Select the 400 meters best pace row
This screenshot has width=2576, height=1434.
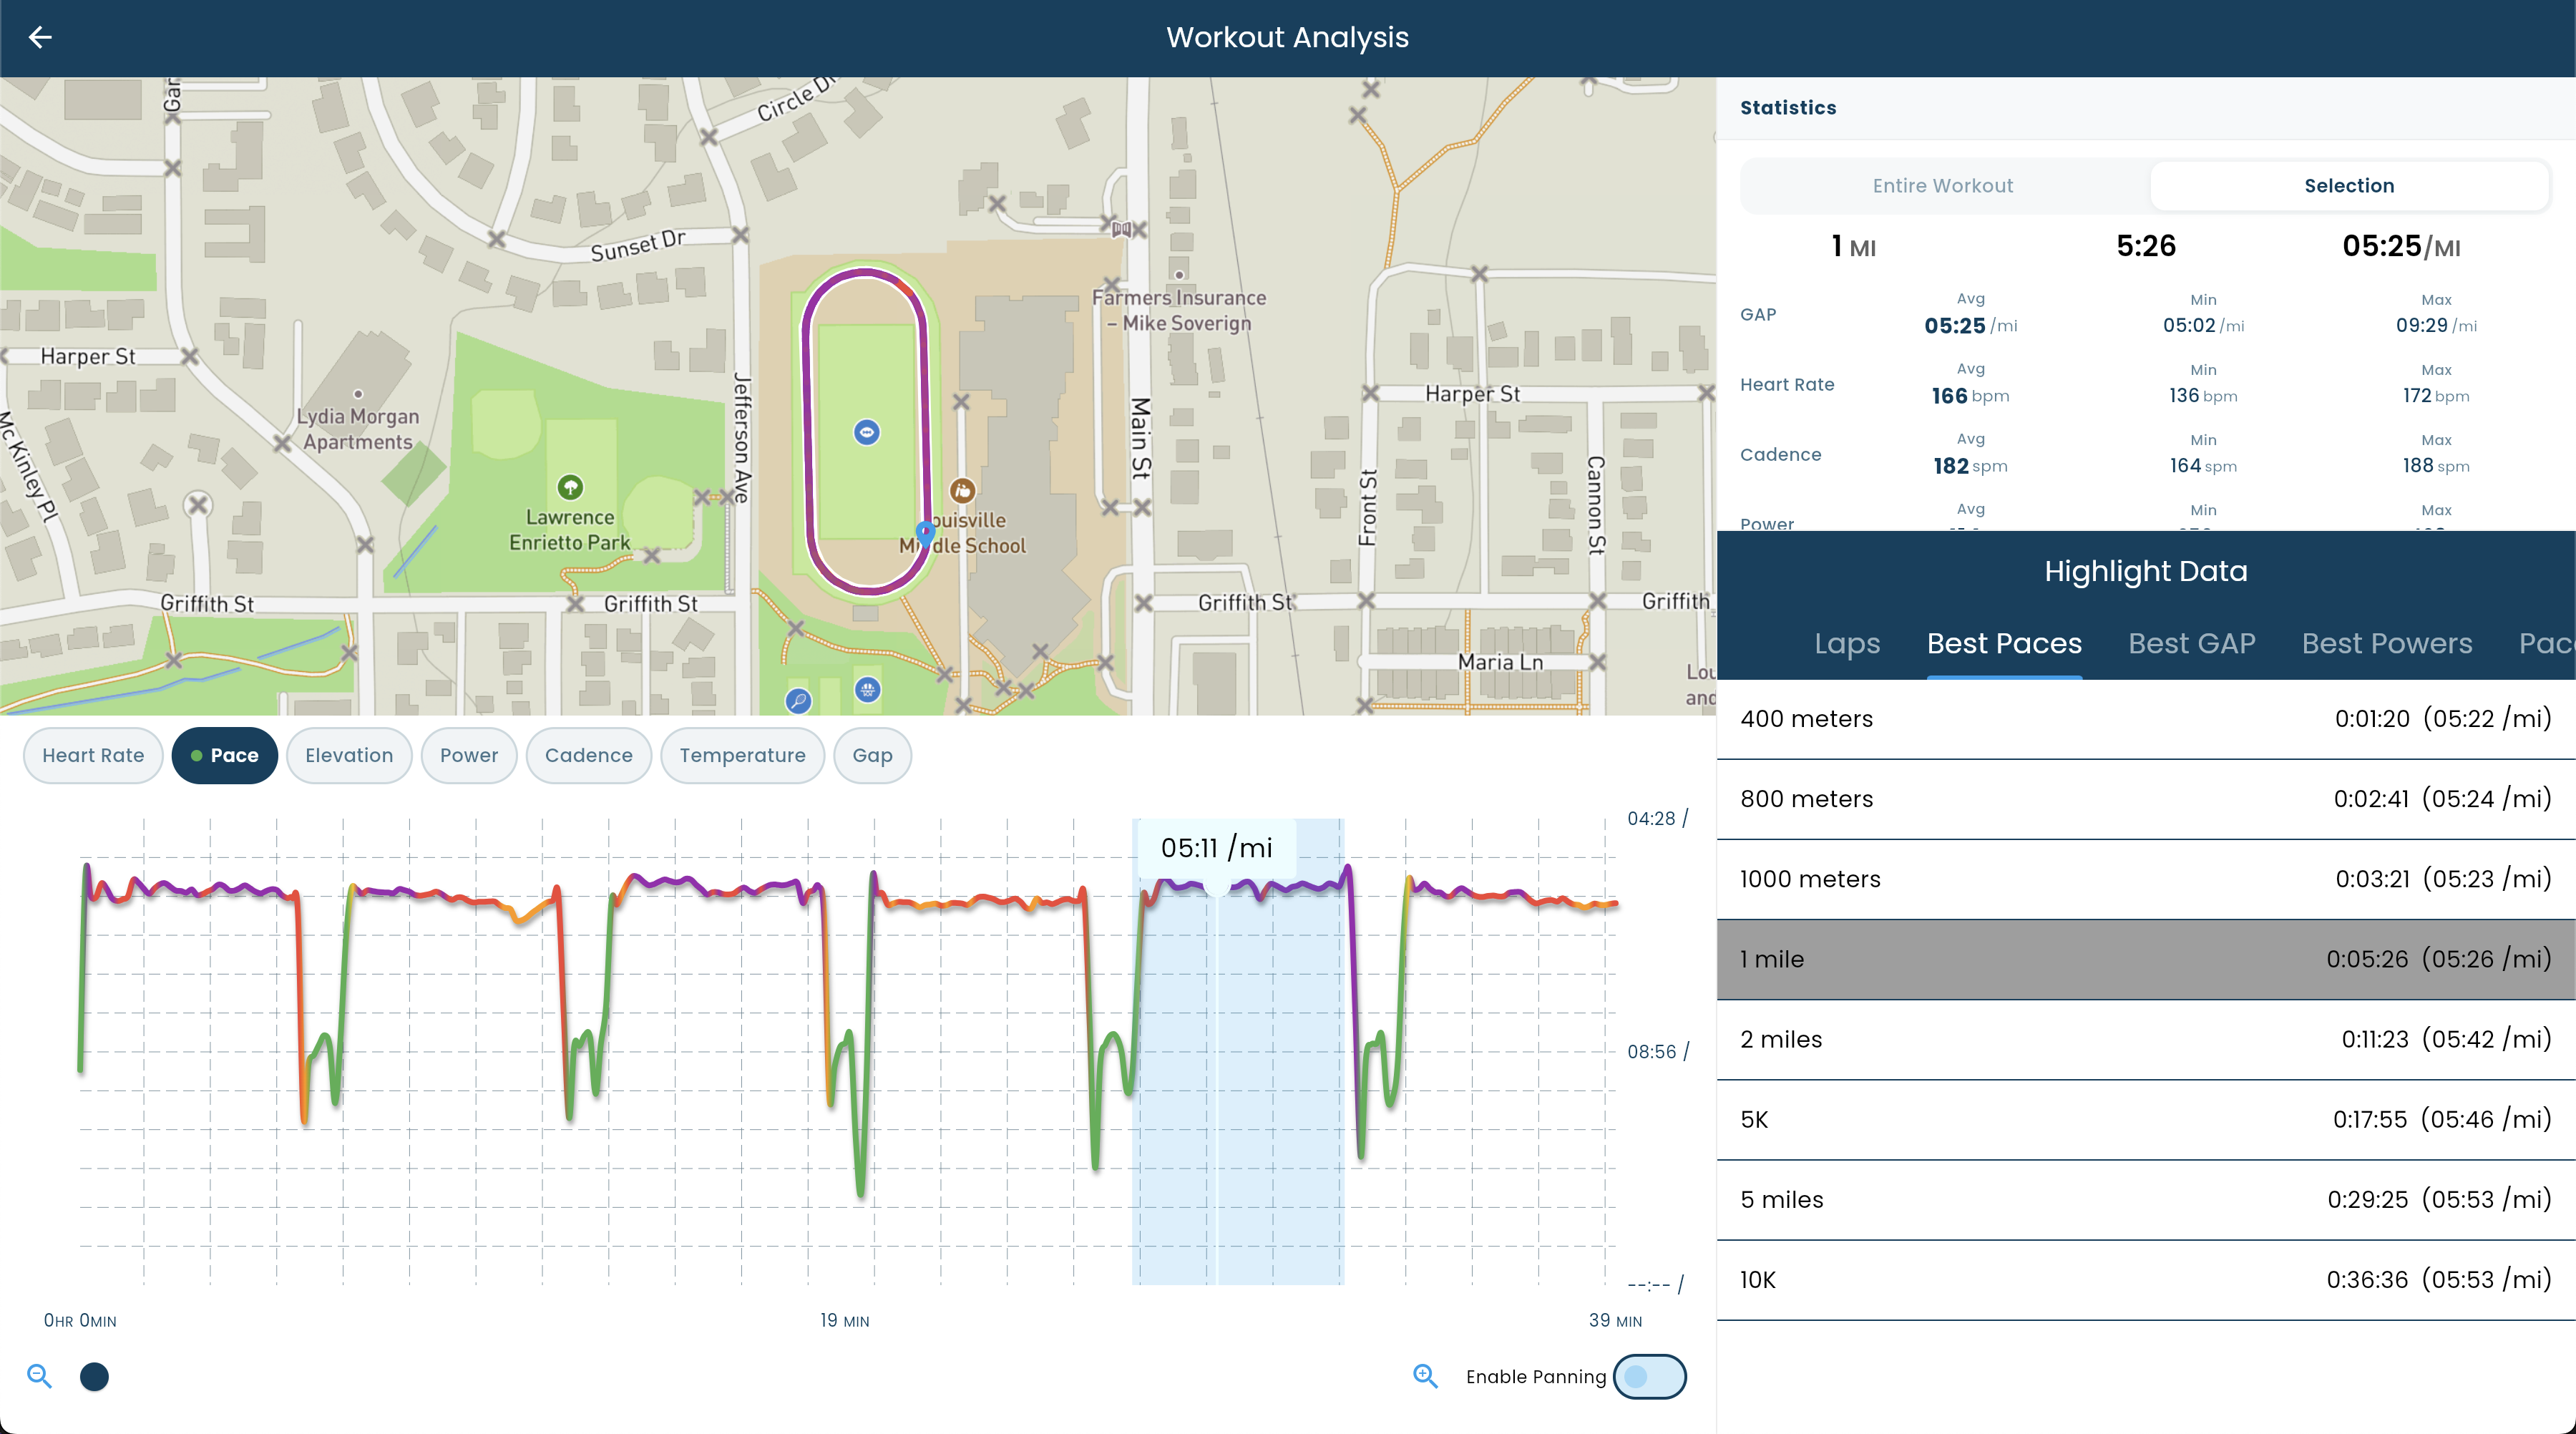pos(2145,719)
